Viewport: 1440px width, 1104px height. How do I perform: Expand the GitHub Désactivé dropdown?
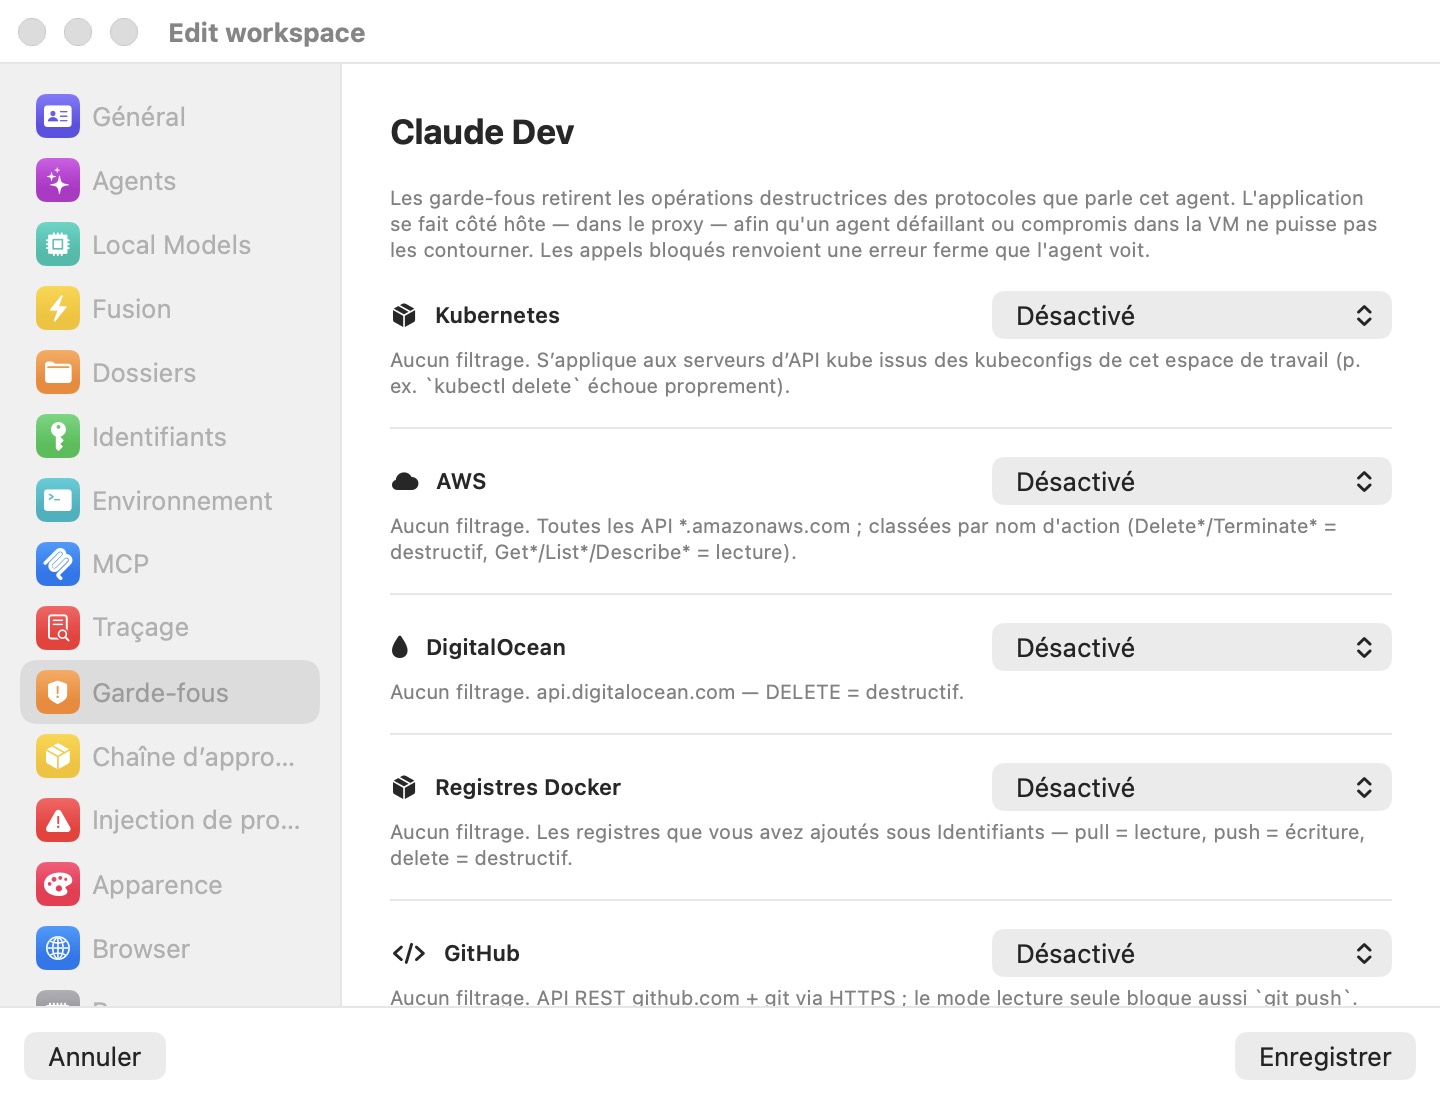(x=1191, y=954)
